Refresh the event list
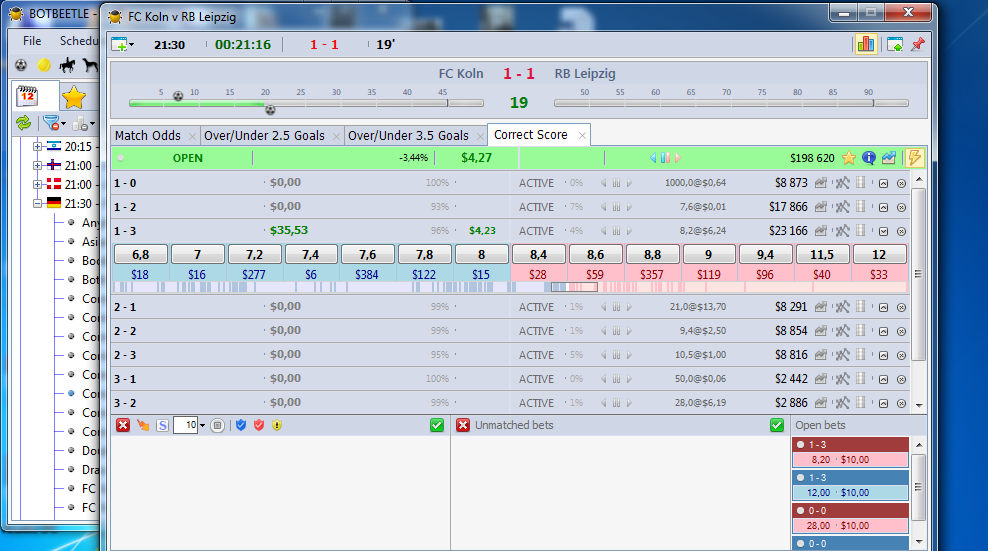Image resolution: width=988 pixels, height=551 pixels. click(23, 123)
